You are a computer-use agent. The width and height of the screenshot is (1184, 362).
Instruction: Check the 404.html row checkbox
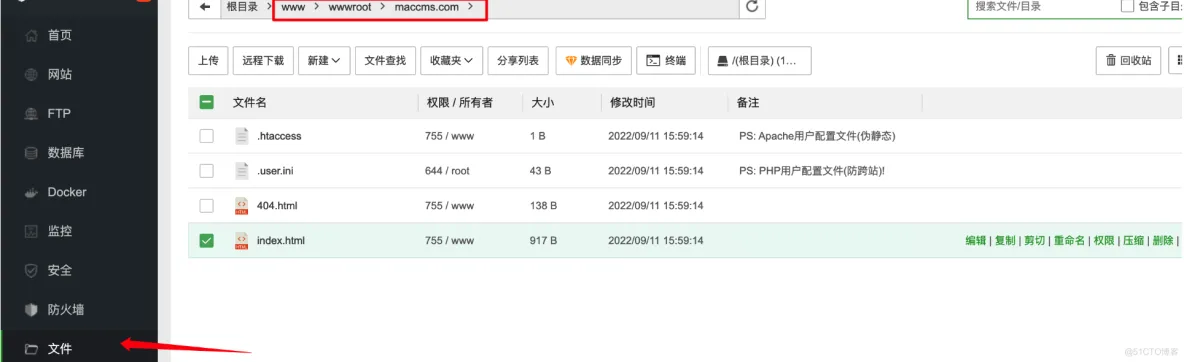click(206, 206)
